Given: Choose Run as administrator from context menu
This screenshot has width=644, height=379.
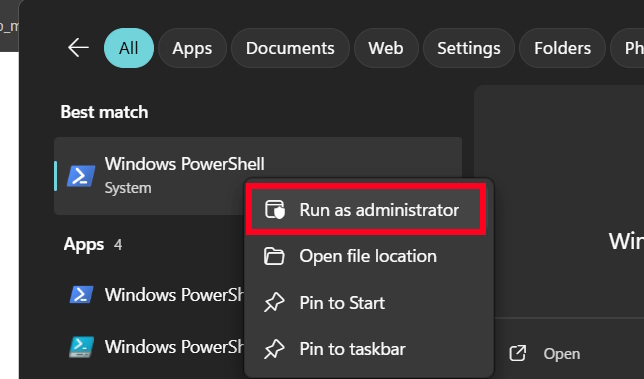Looking at the screenshot, I should point(366,209).
